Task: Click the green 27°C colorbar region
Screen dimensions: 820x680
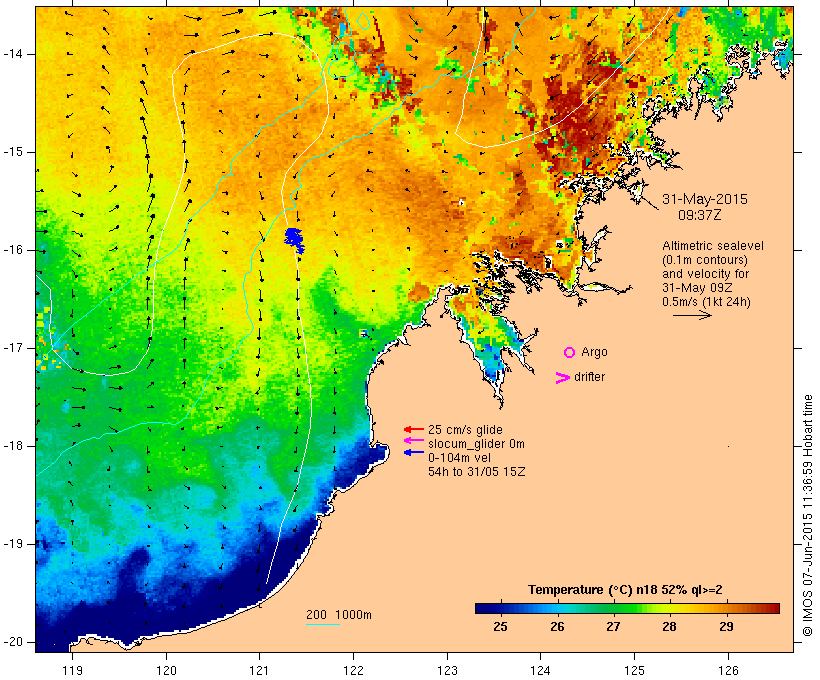Action: pyautogui.click(x=613, y=608)
